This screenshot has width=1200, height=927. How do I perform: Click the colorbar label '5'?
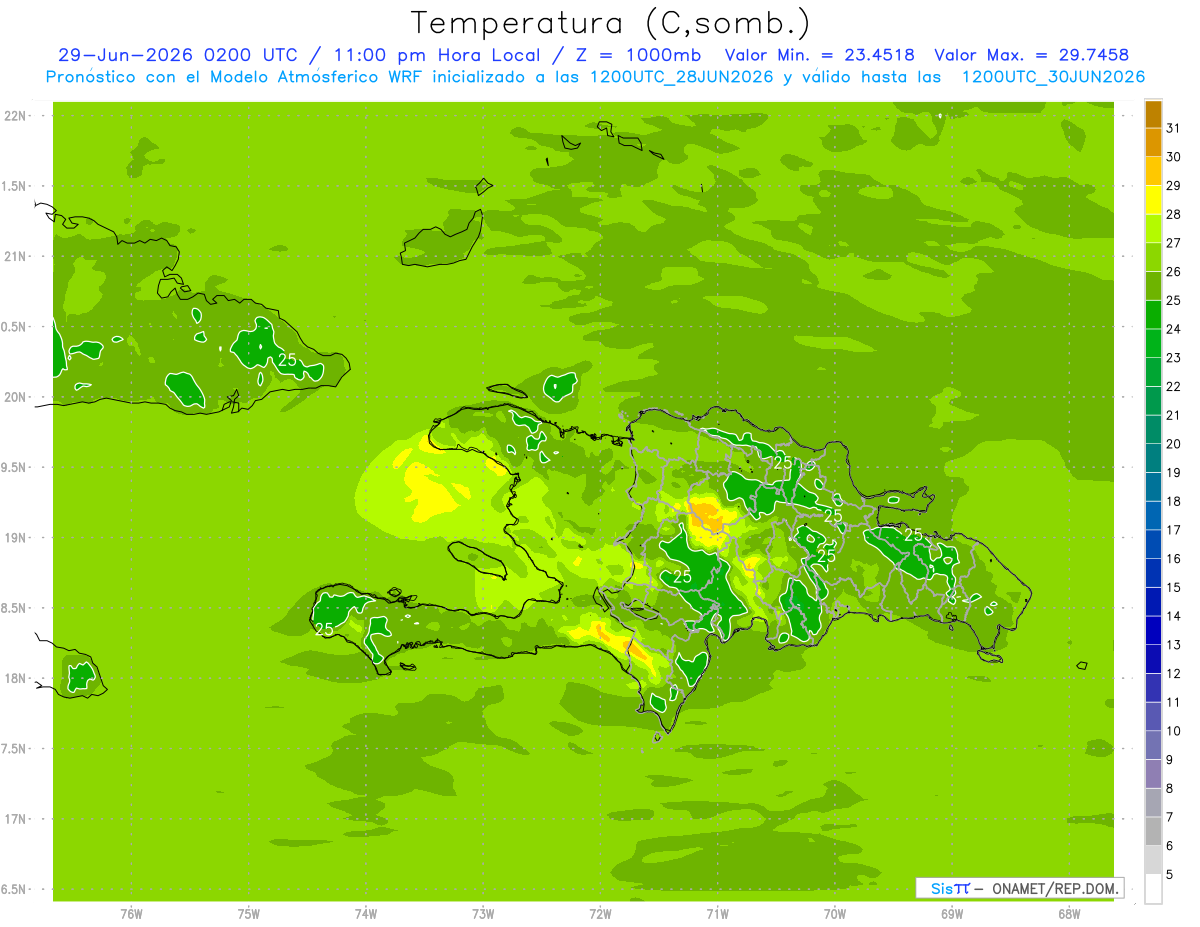pos(1170,875)
